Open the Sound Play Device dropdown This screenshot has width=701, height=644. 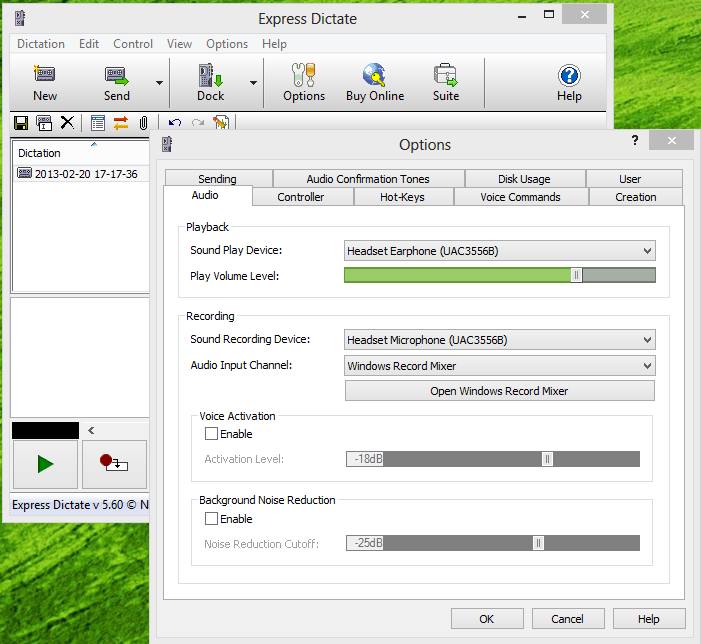click(x=500, y=251)
